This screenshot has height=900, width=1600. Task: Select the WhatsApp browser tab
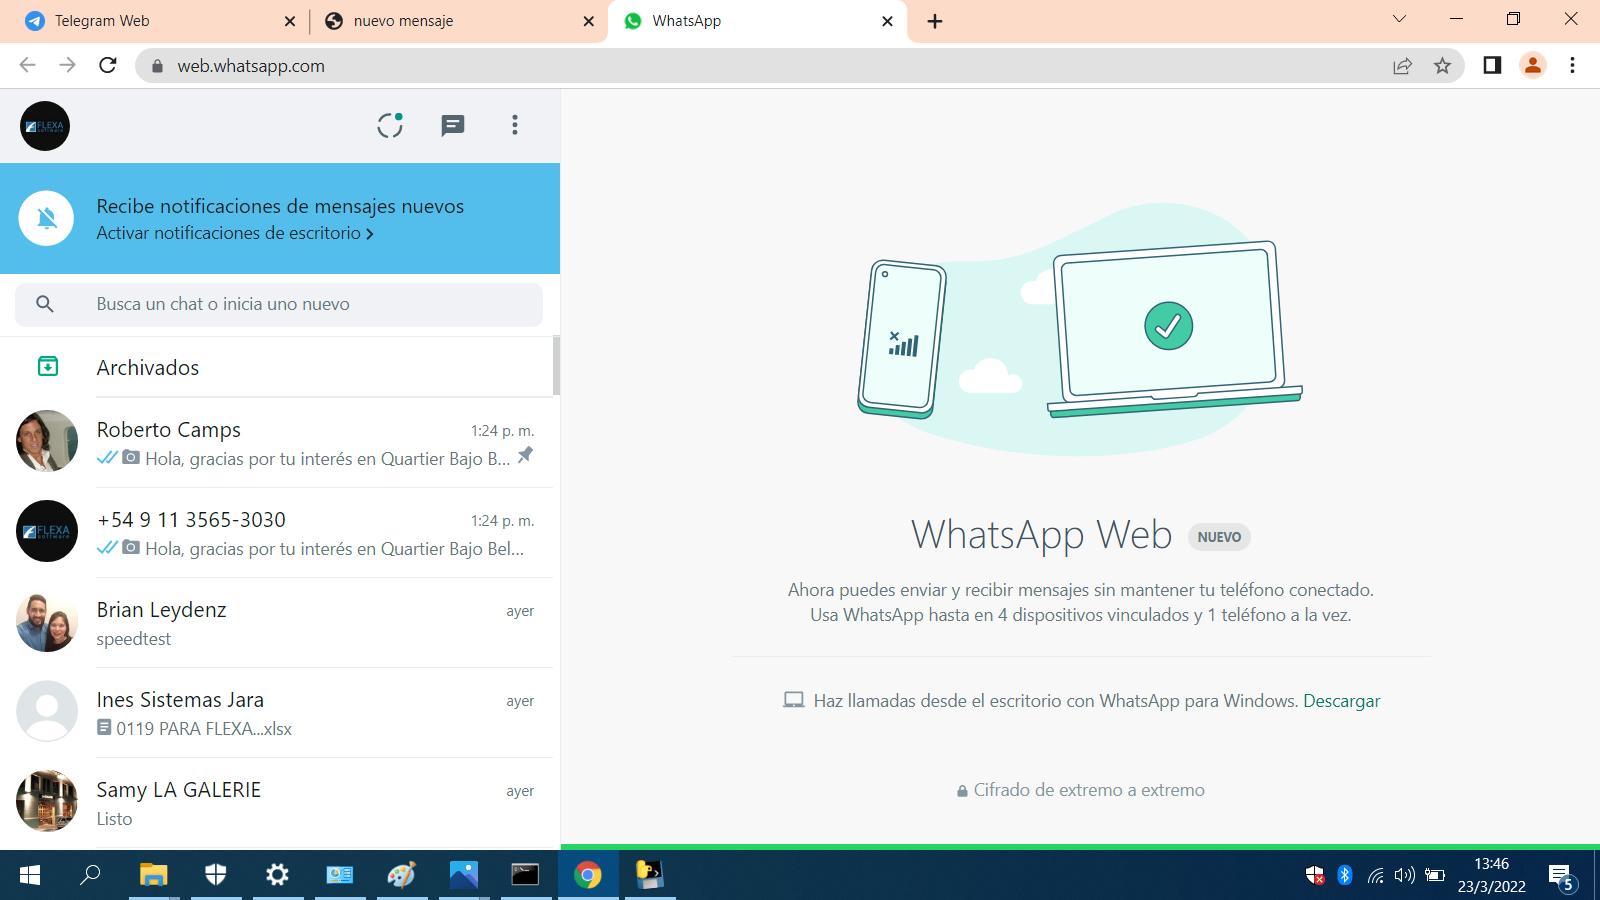pos(757,21)
